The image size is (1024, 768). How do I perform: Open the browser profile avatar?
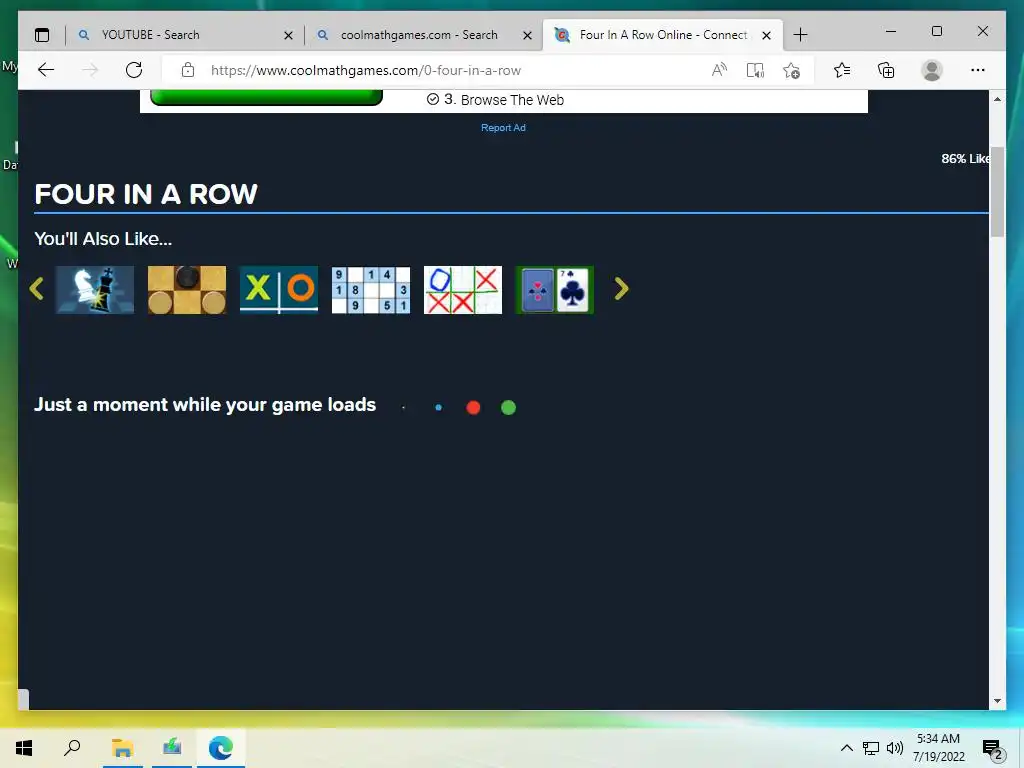[x=932, y=70]
